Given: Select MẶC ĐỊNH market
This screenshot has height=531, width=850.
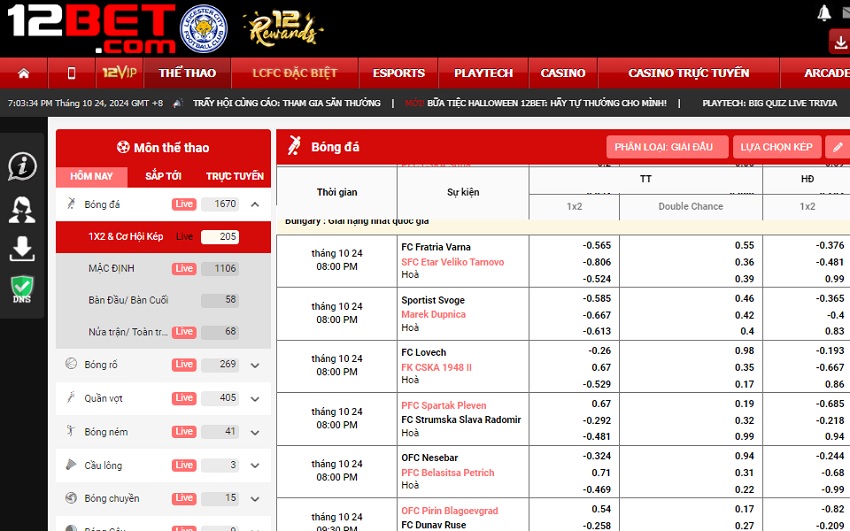Looking at the screenshot, I should pos(163,268).
